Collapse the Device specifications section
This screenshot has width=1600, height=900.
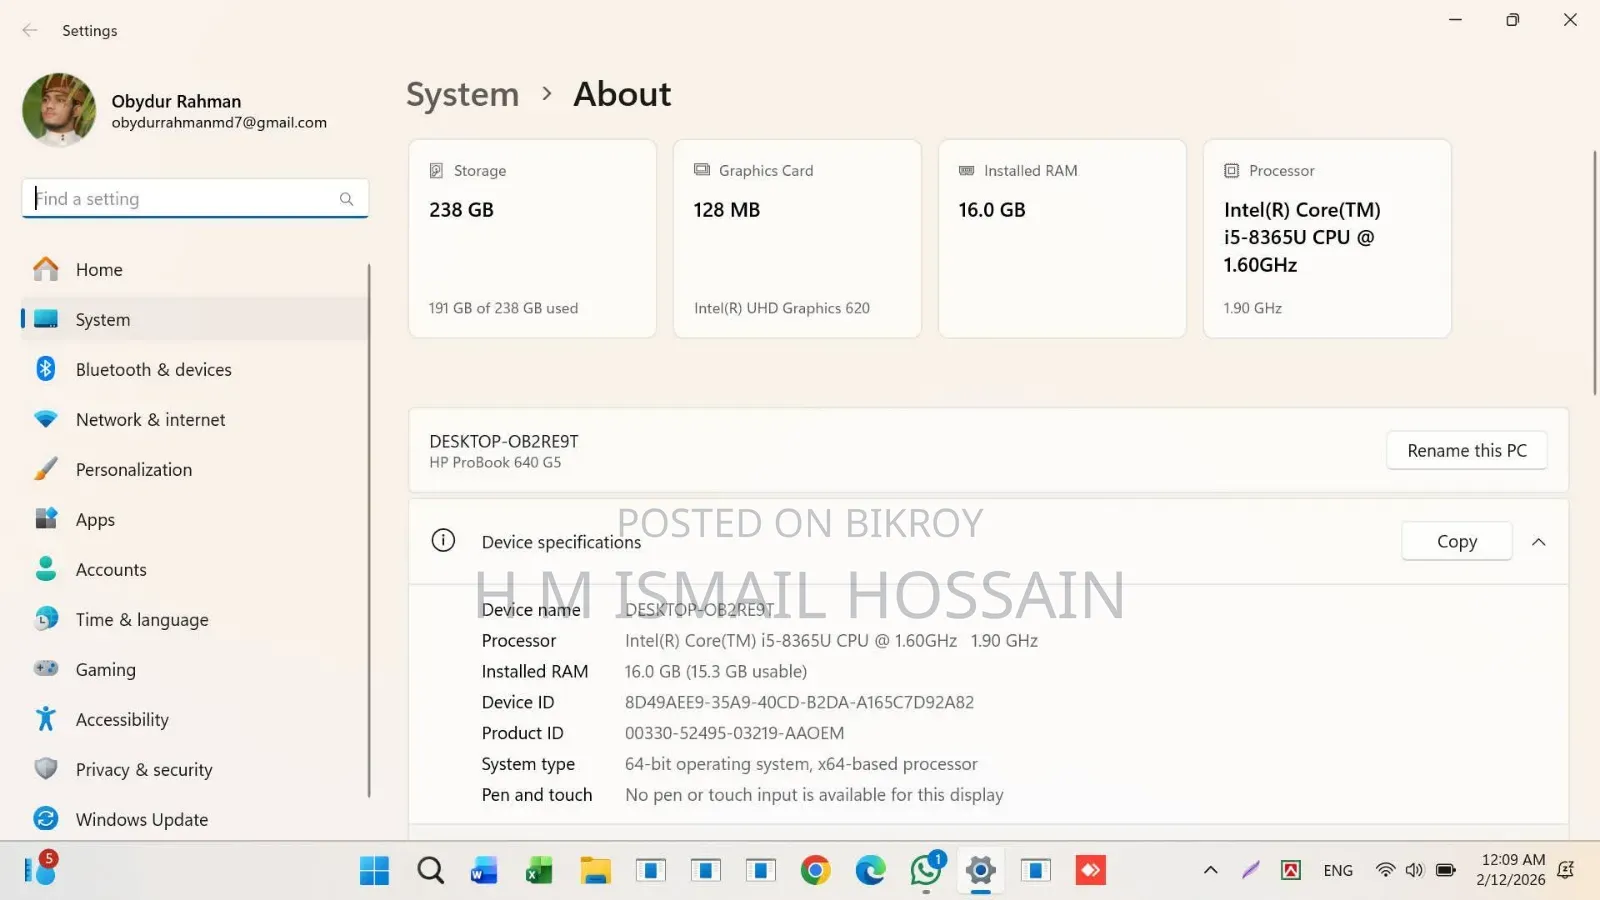click(1539, 541)
